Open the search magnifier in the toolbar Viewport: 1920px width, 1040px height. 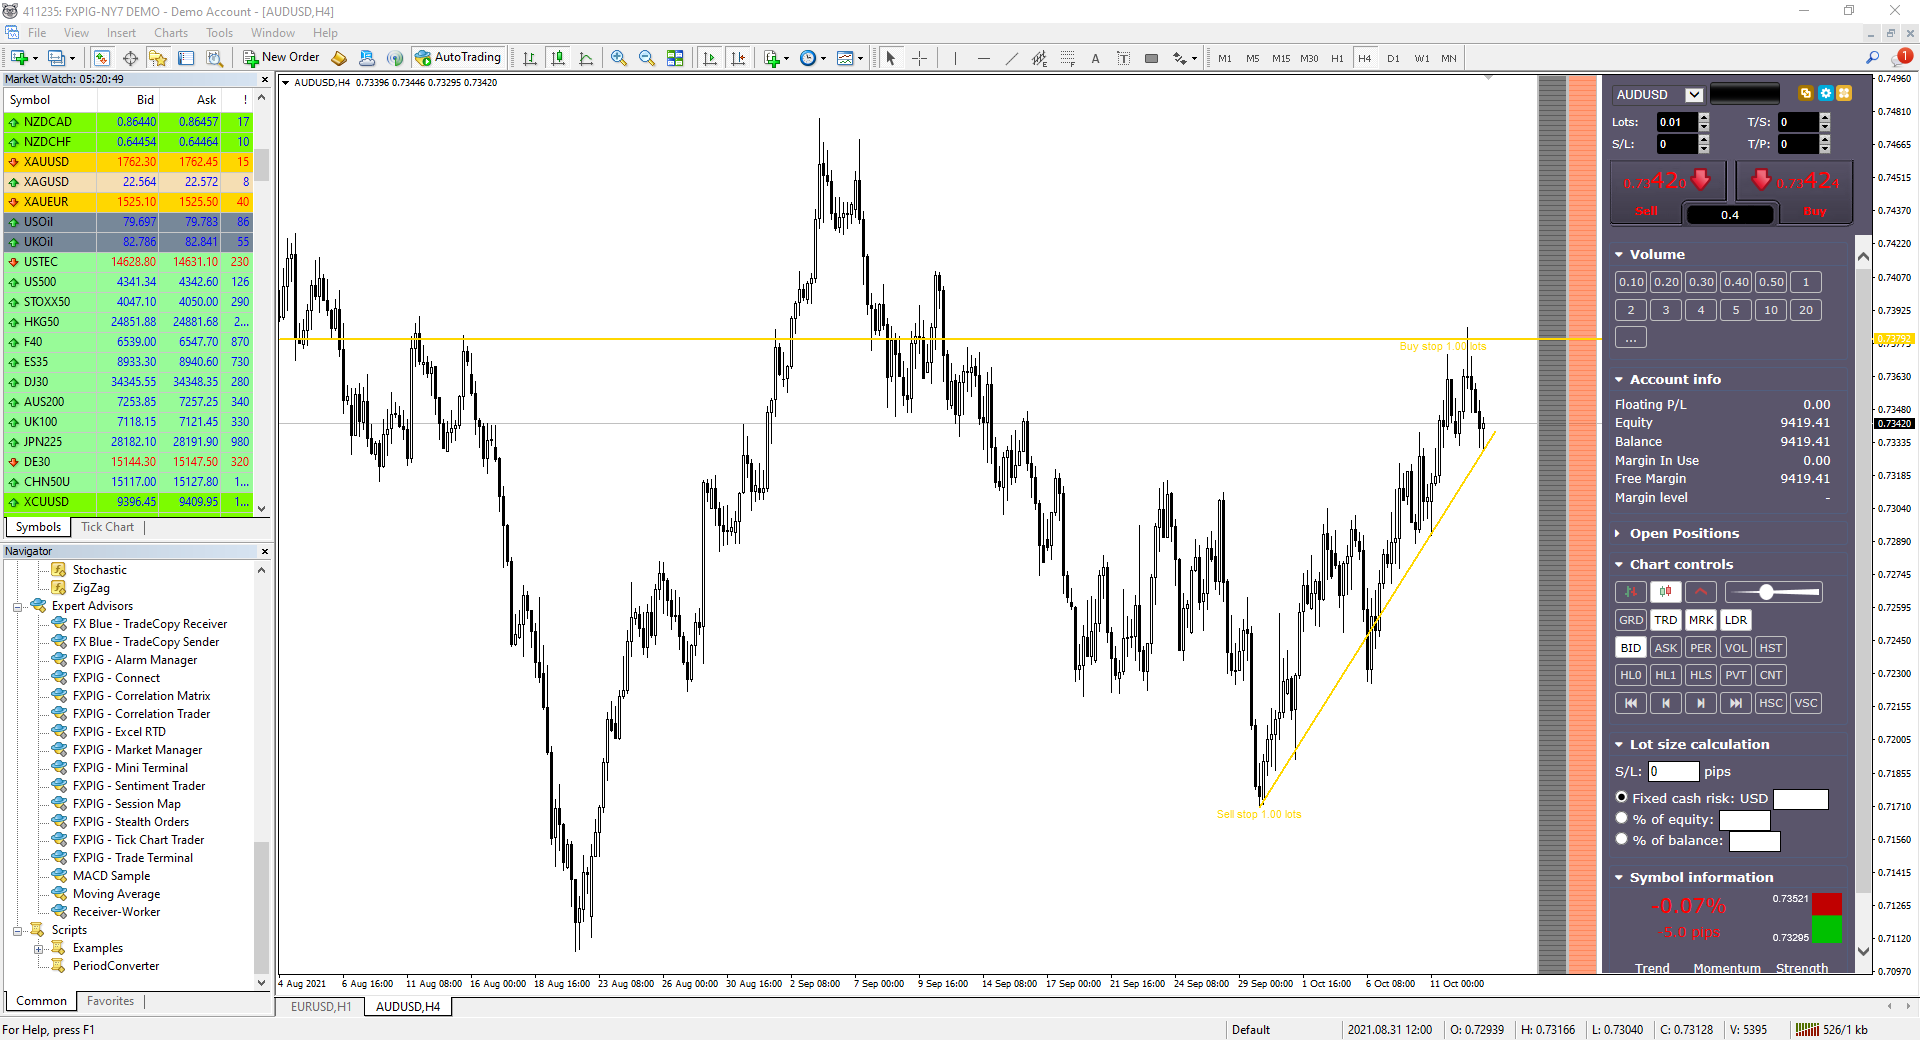[1872, 58]
